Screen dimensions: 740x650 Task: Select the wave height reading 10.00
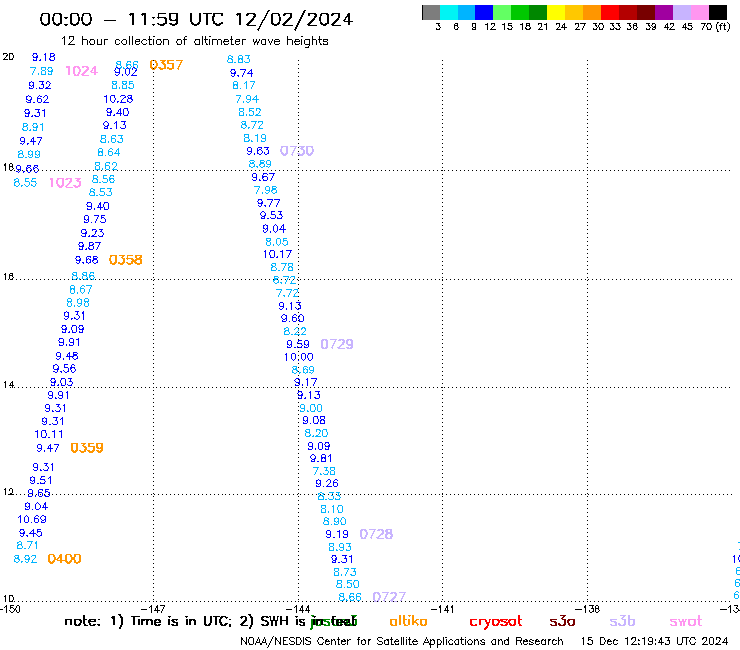298,357
